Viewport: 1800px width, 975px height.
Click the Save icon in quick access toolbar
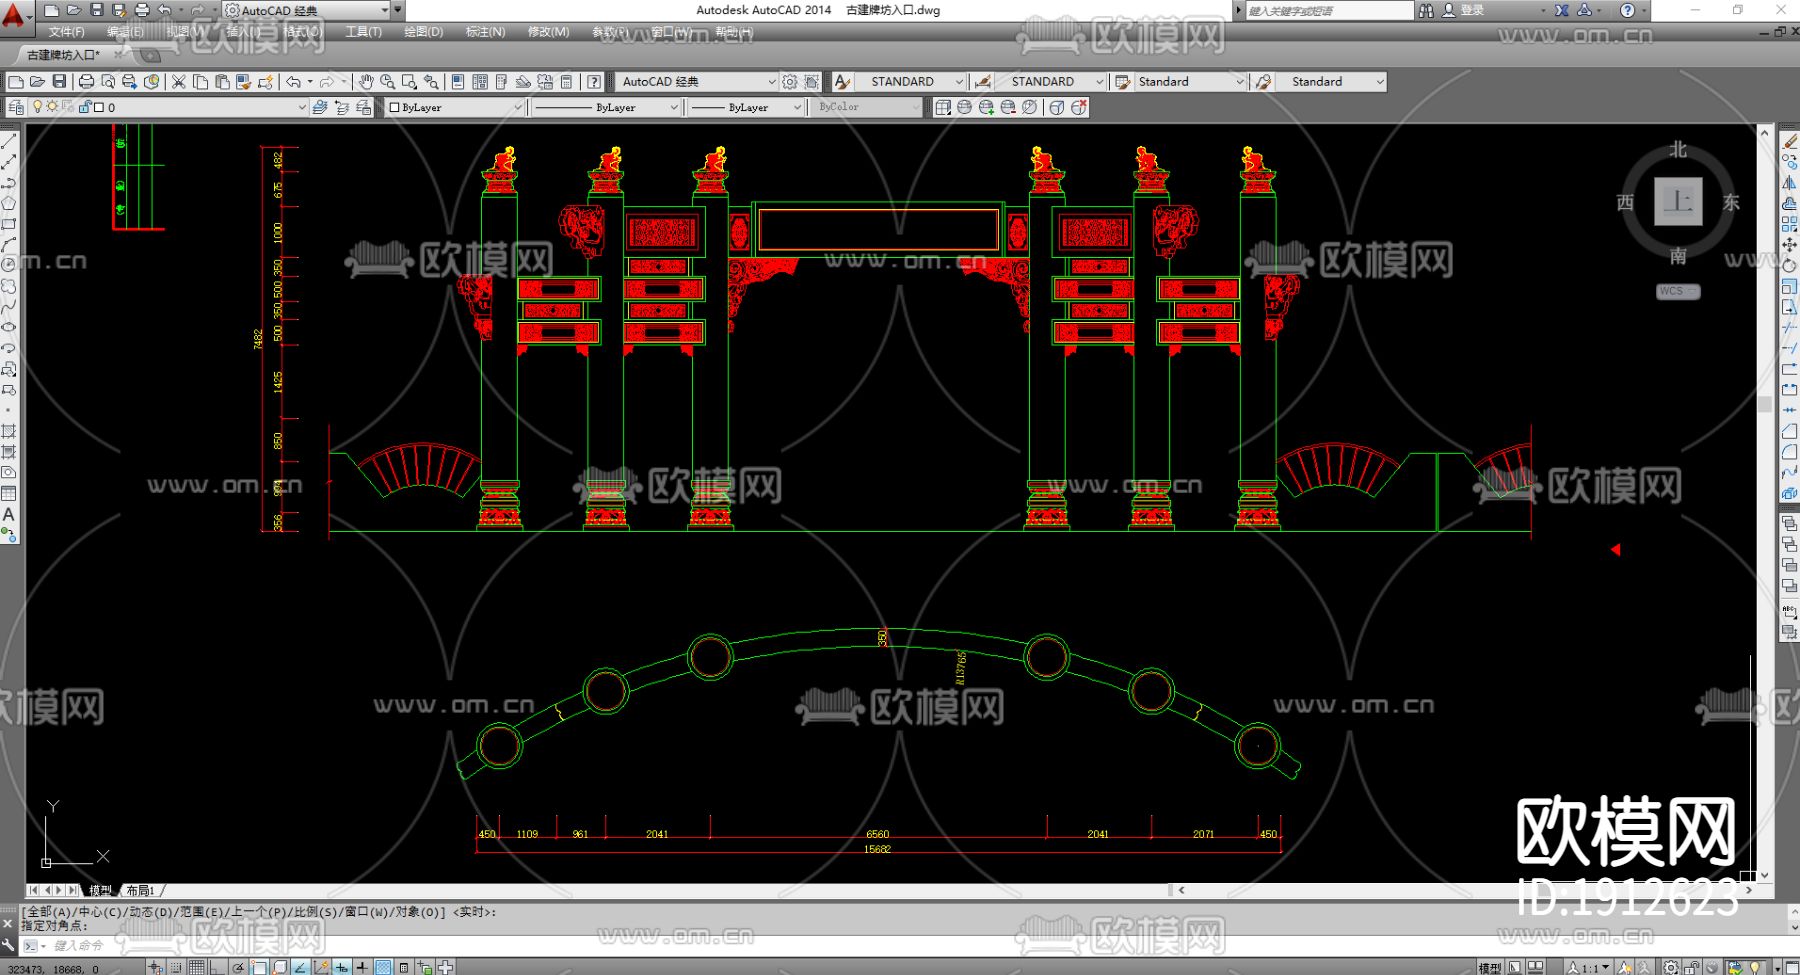click(97, 10)
